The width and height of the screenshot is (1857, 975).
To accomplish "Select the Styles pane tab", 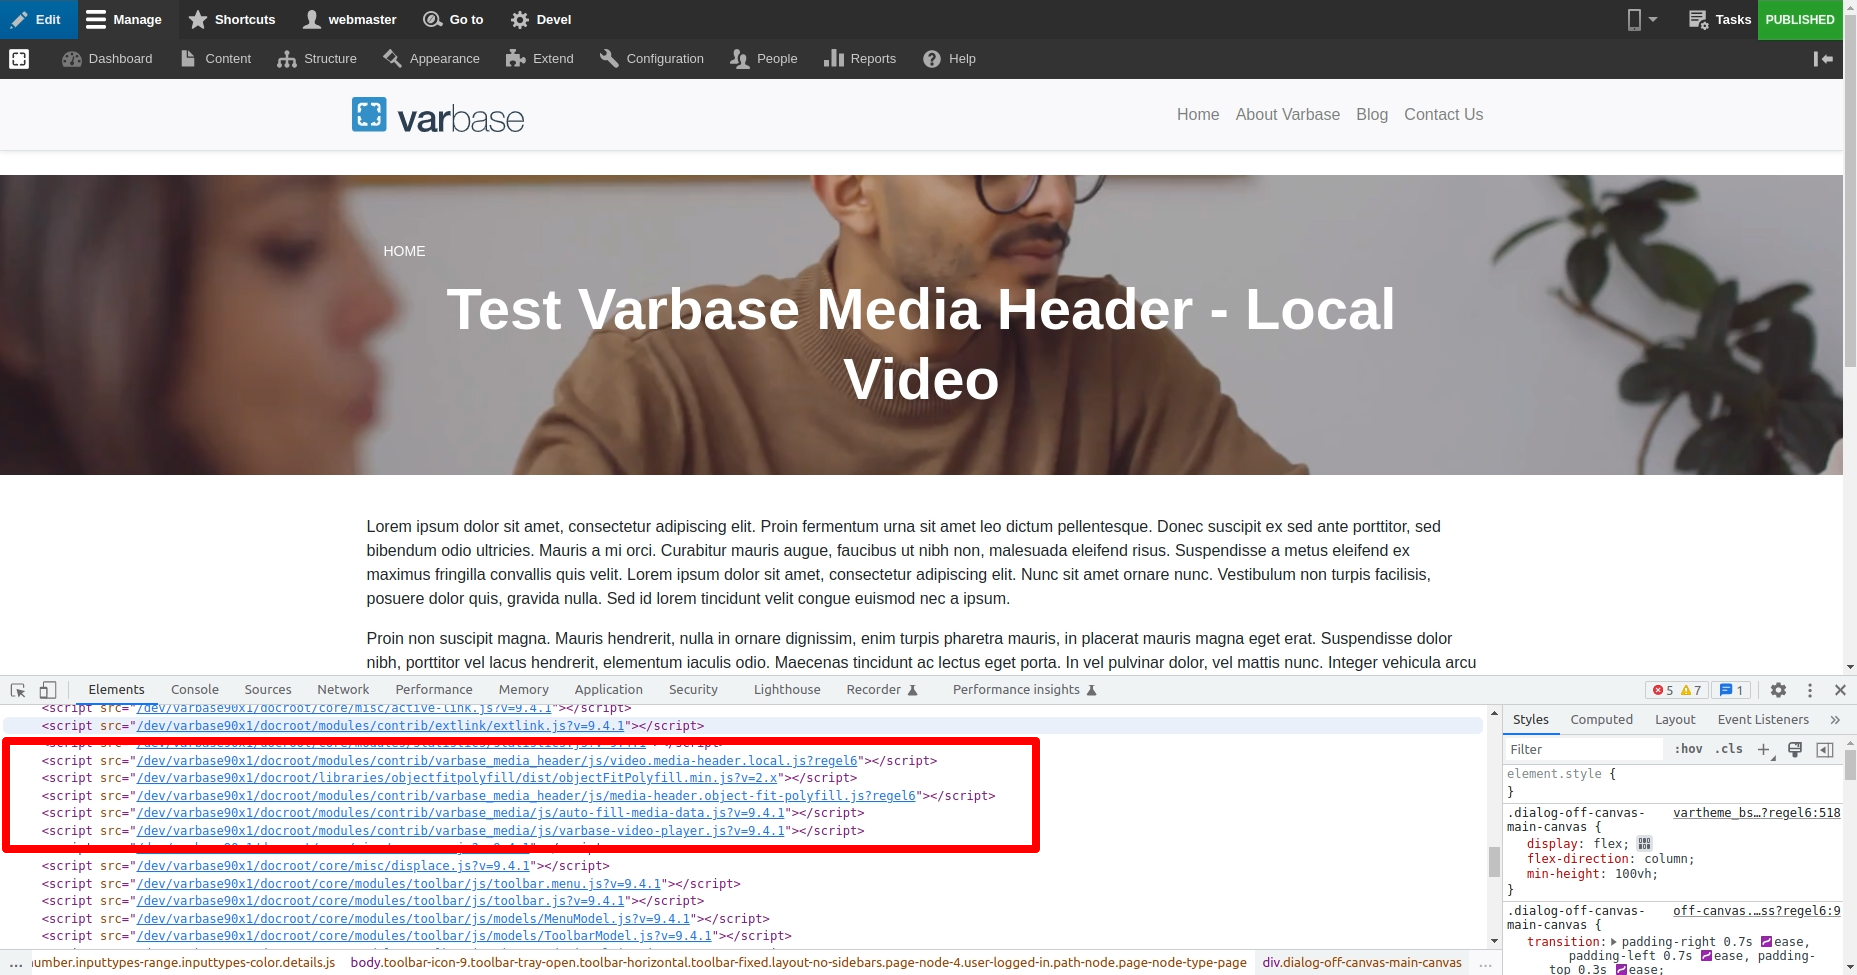I will tap(1530, 720).
